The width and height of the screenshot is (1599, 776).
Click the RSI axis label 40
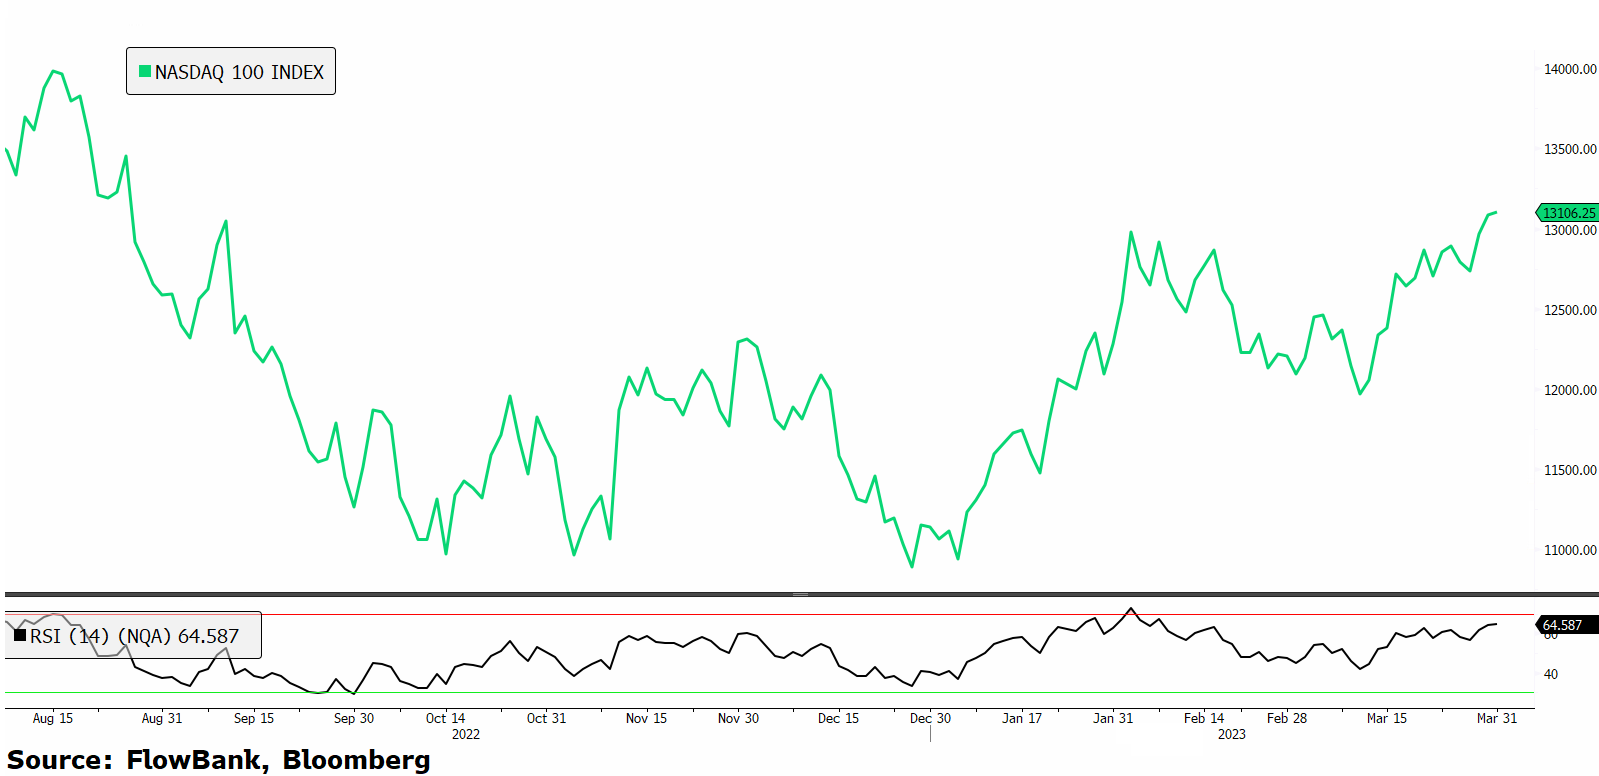(1550, 674)
